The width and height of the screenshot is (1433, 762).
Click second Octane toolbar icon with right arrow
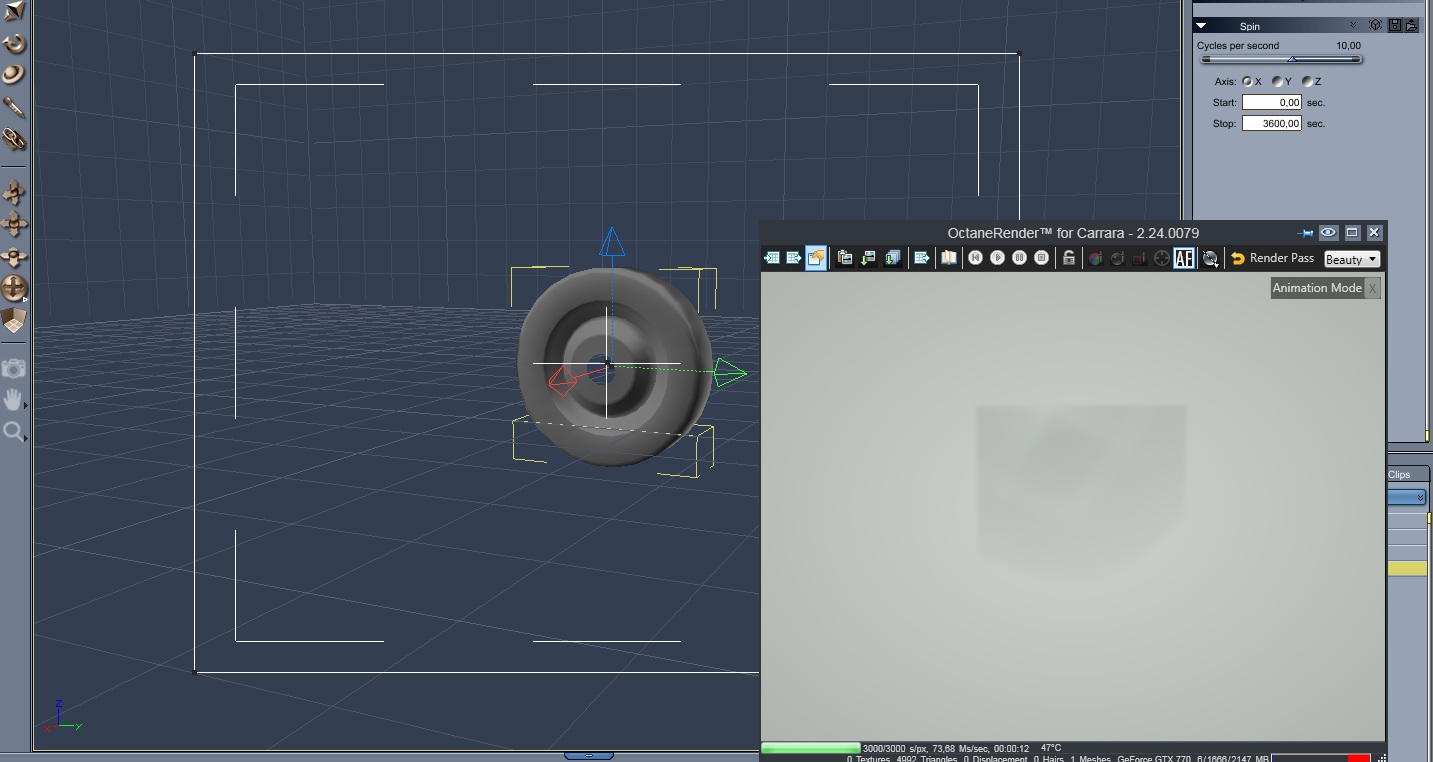[793, 258]
